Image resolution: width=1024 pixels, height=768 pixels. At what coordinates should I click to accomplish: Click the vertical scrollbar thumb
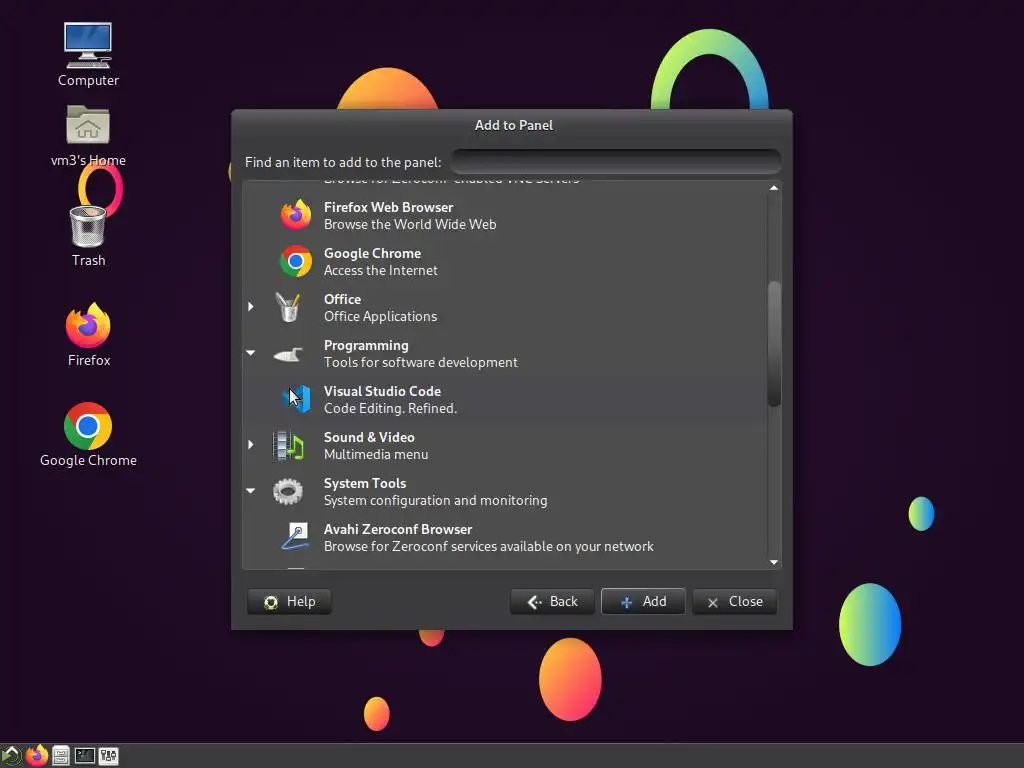pyautogui.click(x=775, y=344)
